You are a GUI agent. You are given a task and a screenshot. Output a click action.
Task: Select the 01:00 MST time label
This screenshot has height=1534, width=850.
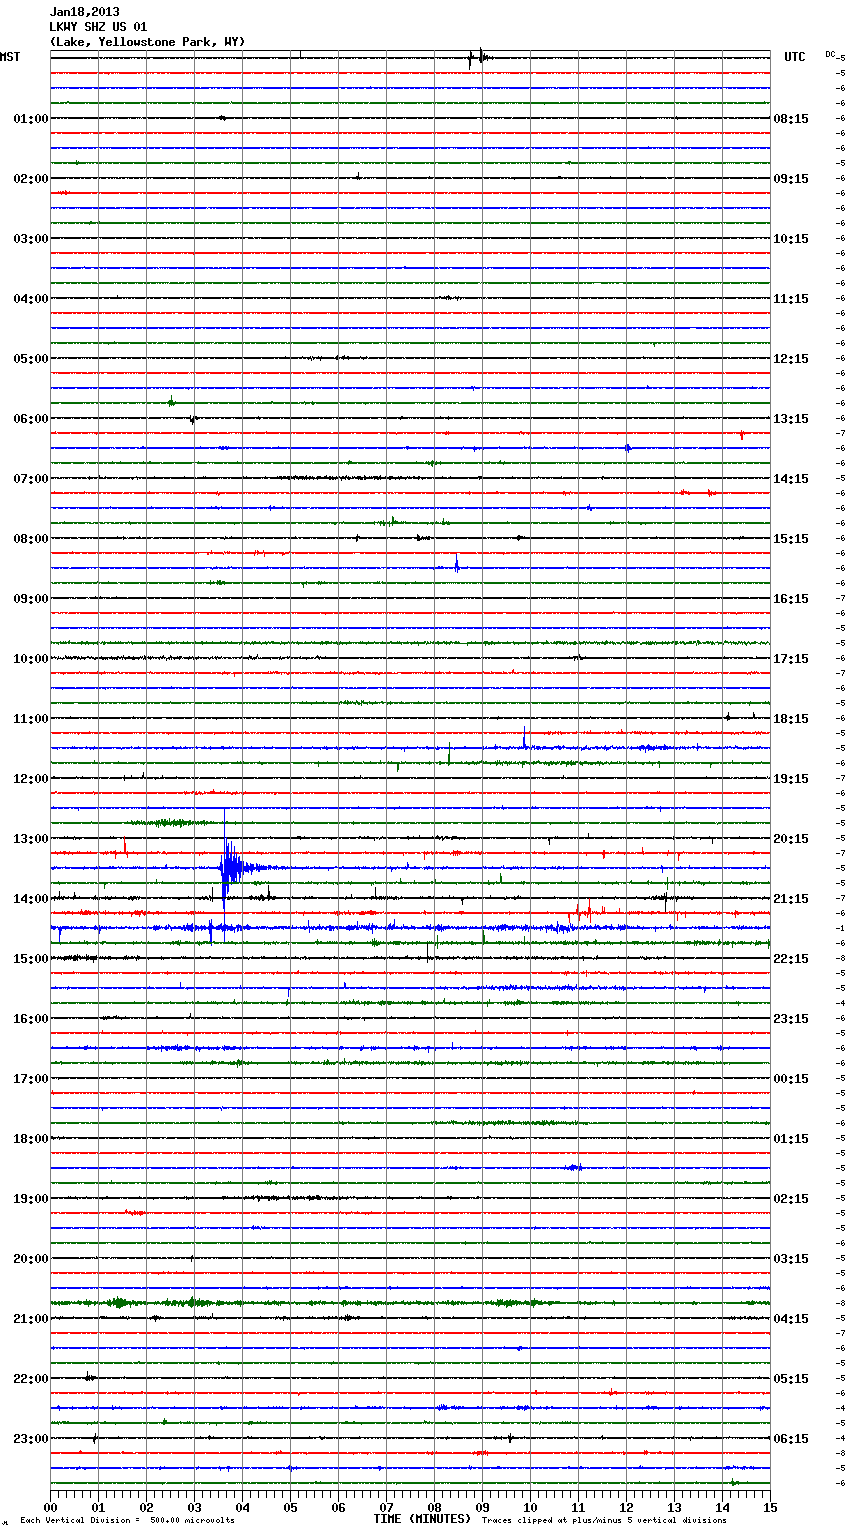[x=31, y=119]
